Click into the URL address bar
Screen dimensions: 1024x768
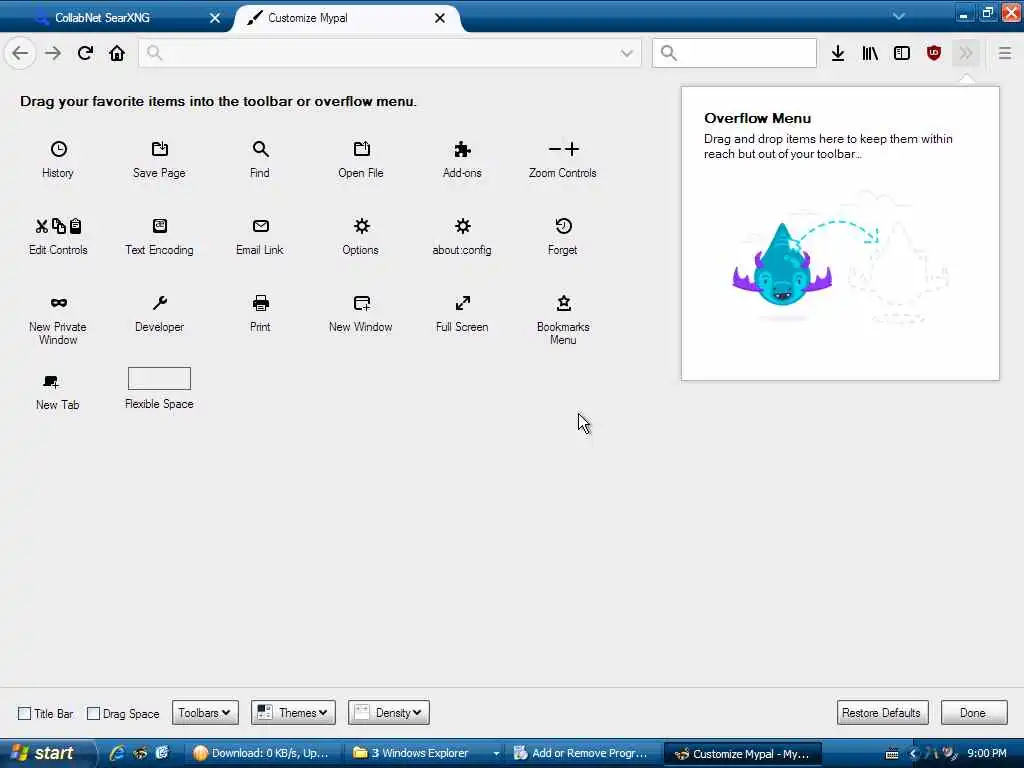pyautogui.click(x=390, y=53)
